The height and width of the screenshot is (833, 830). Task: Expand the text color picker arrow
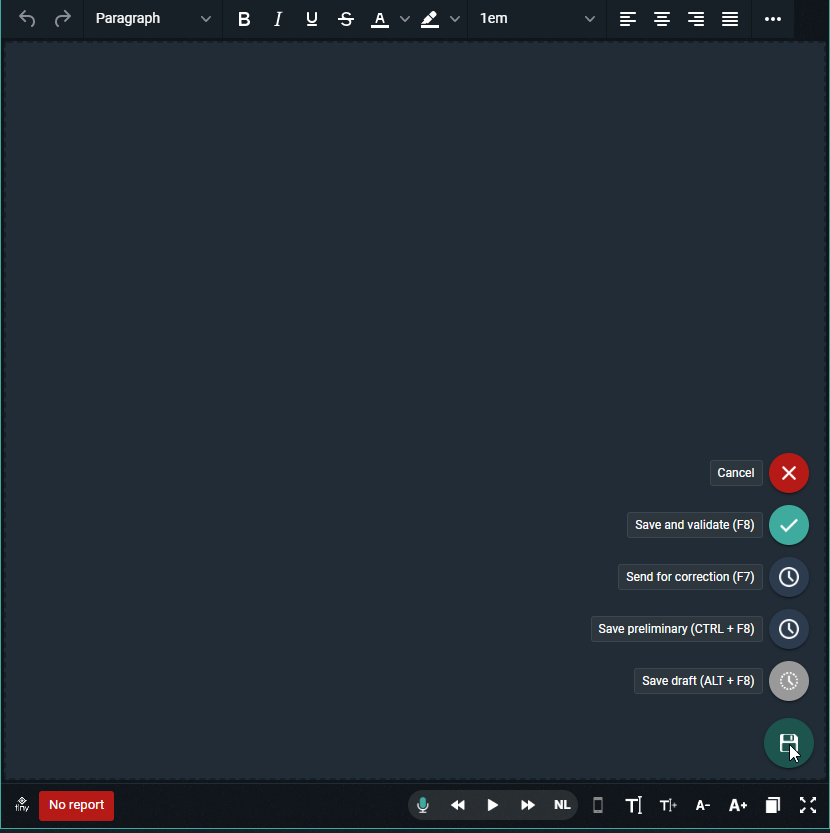pyautogui.click(x=405, y=19)
